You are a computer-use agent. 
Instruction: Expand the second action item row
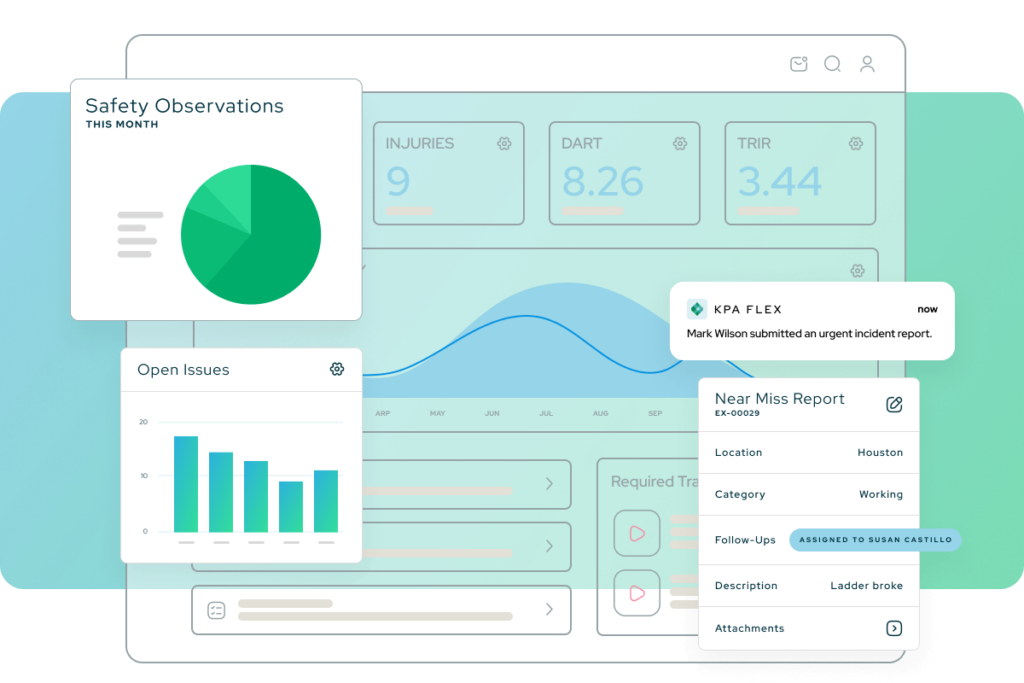click(x=548, y=546)
